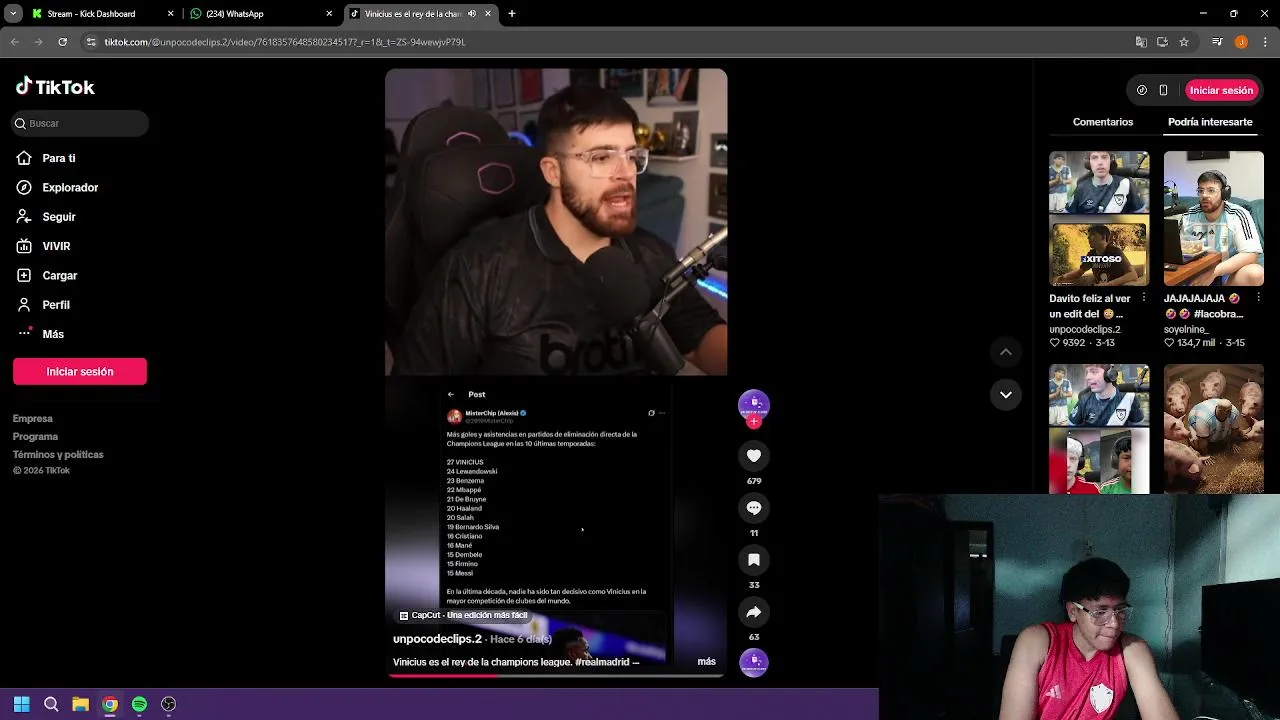Open options for 'Davito feliz al ver' video
The width and height of the screenshot is (1280, 720).
(1144, 298)
